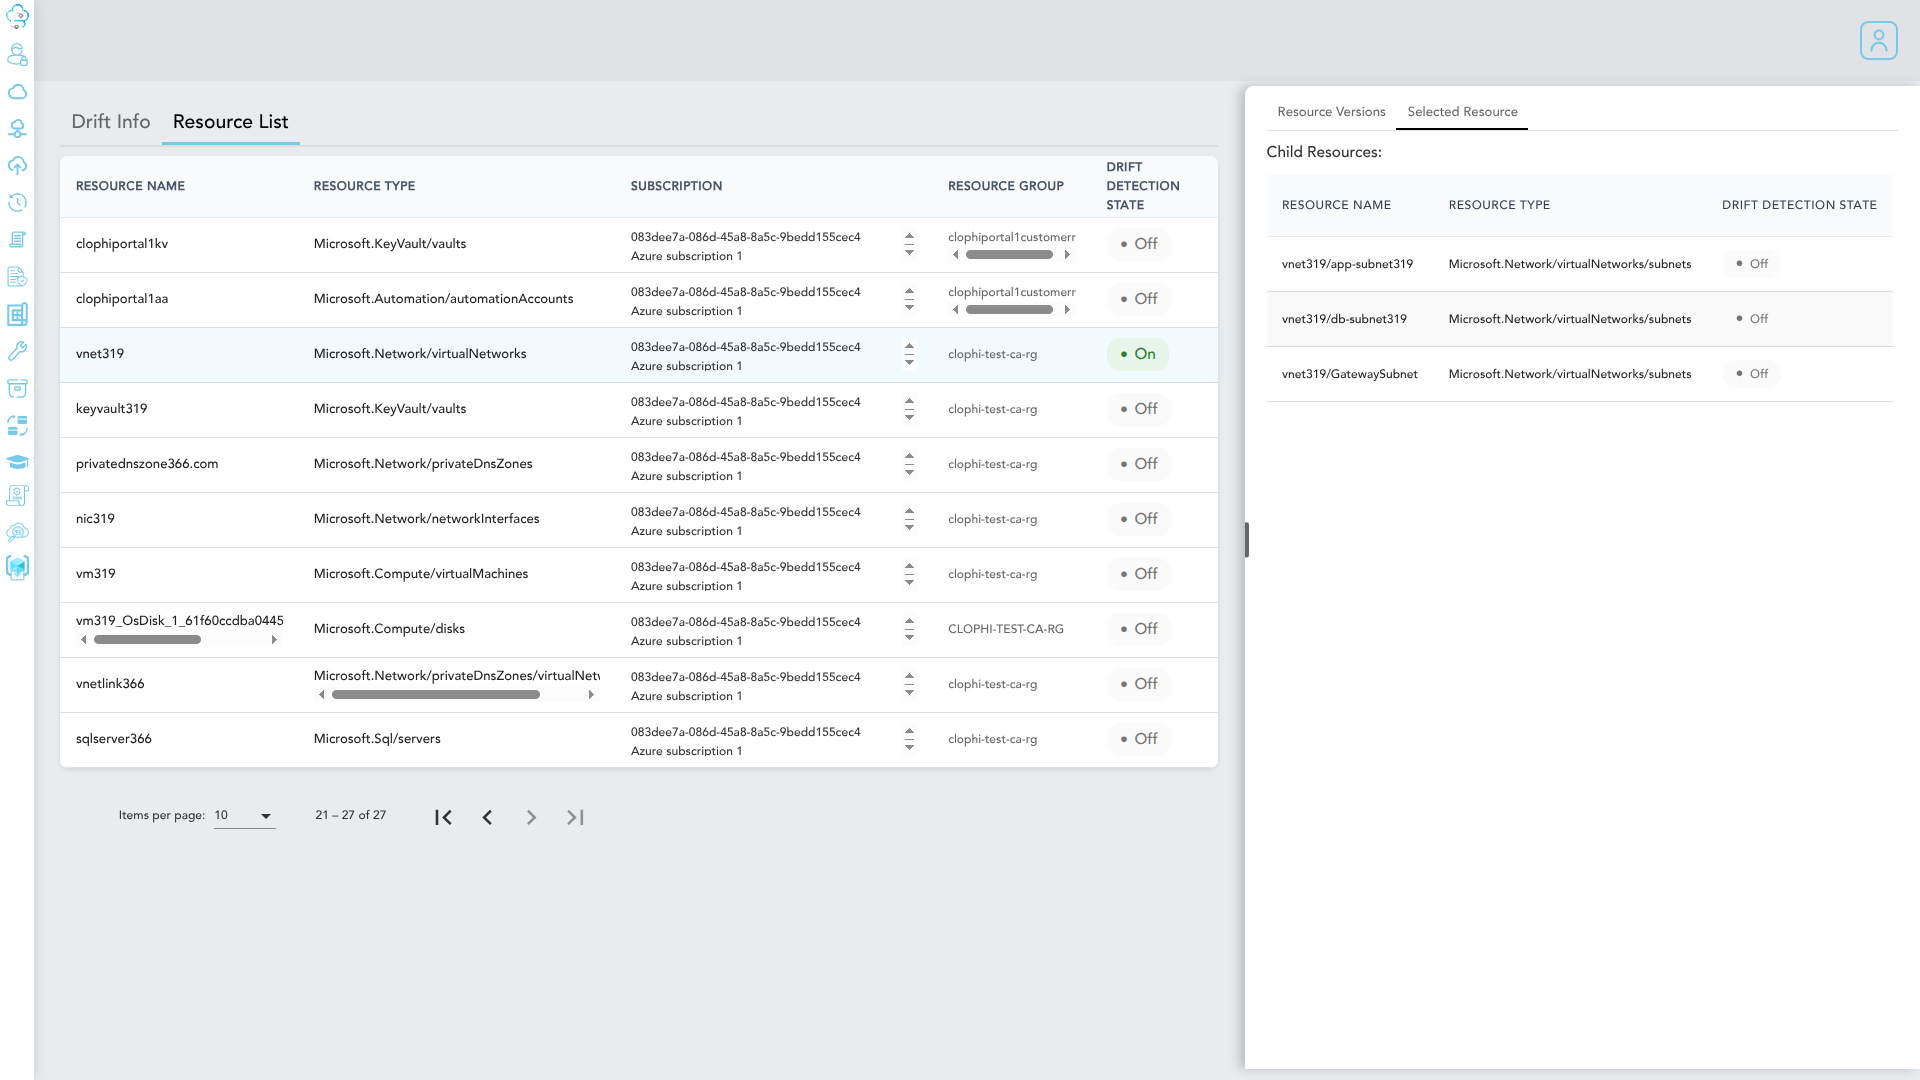Click subscription stepper arrows in clophiportal1kv row

click(909, 244)
